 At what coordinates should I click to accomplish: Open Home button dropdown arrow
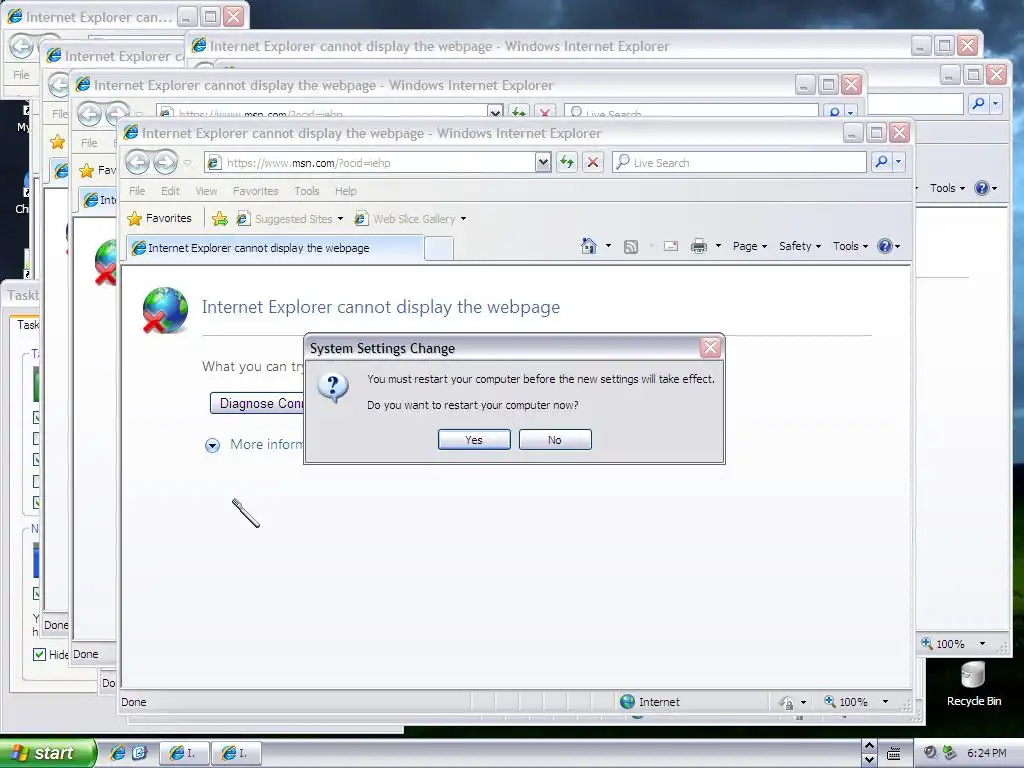[609, 246]
